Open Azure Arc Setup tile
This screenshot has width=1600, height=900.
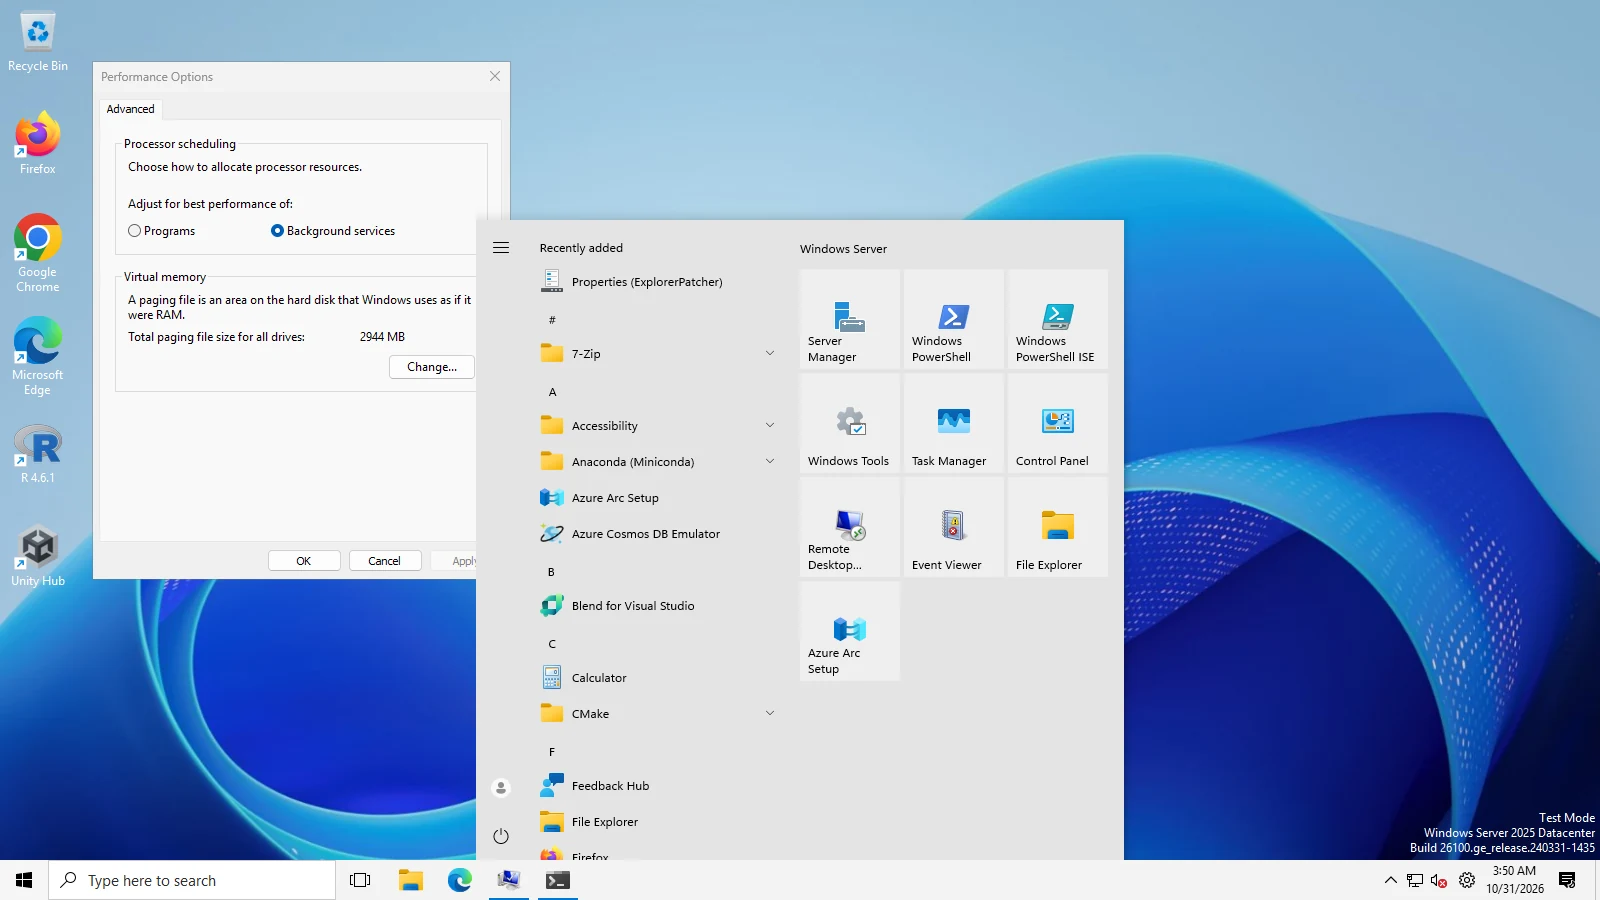click(x=850, y=632)
